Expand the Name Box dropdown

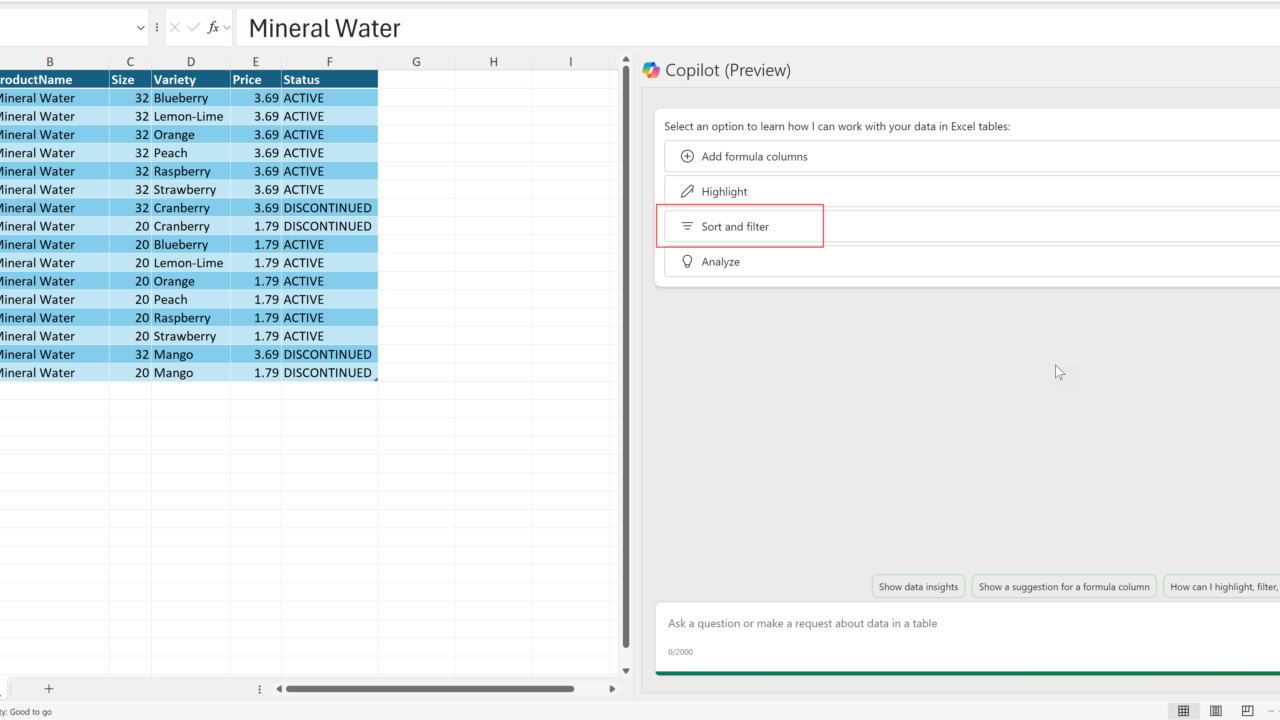coord(140,28)
